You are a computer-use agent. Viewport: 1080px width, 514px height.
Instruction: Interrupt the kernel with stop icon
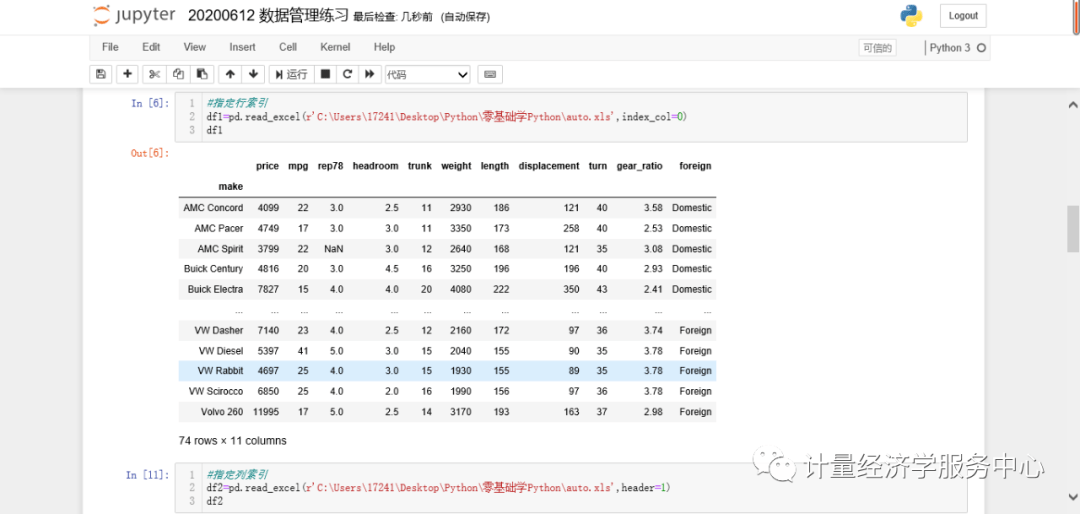(326, 74)
